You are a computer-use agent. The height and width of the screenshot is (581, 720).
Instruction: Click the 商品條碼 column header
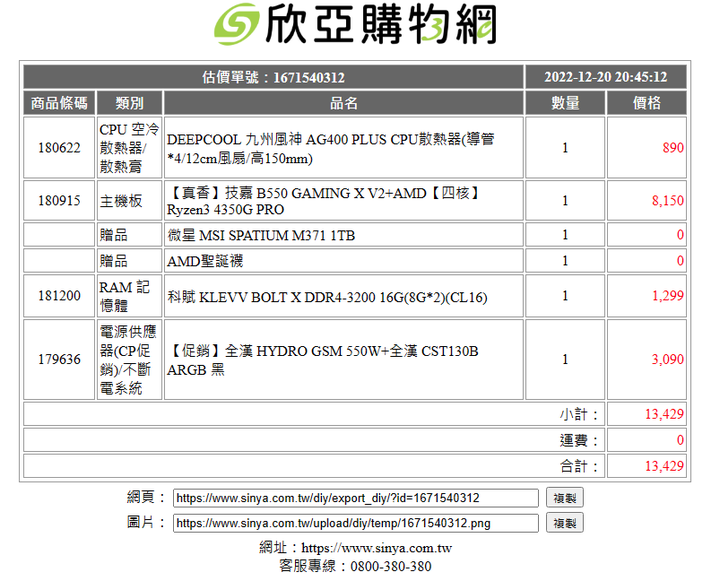[x=59, y=103]
